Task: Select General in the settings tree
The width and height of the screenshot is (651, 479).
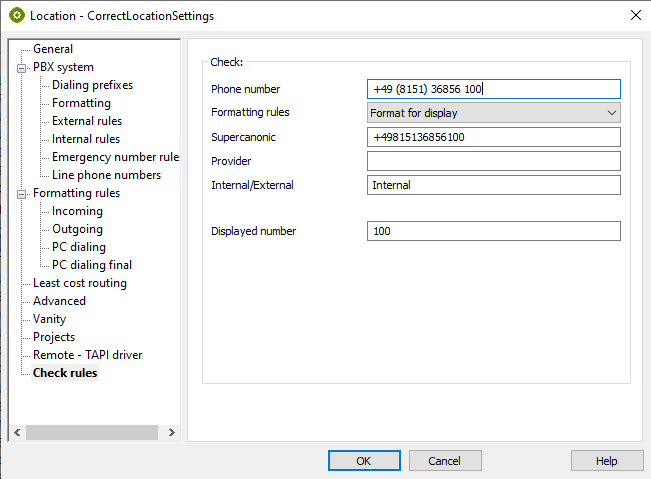Action: coord(52,49)
